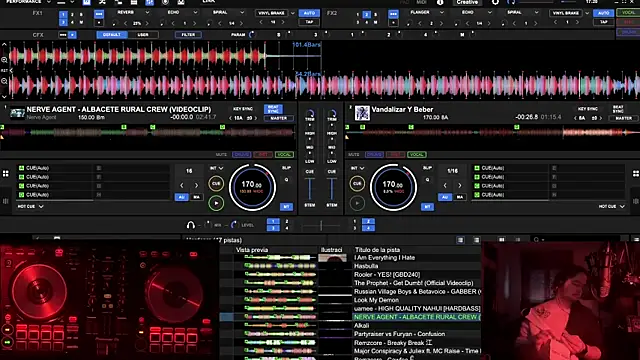Screen dimensions: 640x360
Task: Open the INT mode dropdown on deck 2
Action: click(x=357, y=168)
